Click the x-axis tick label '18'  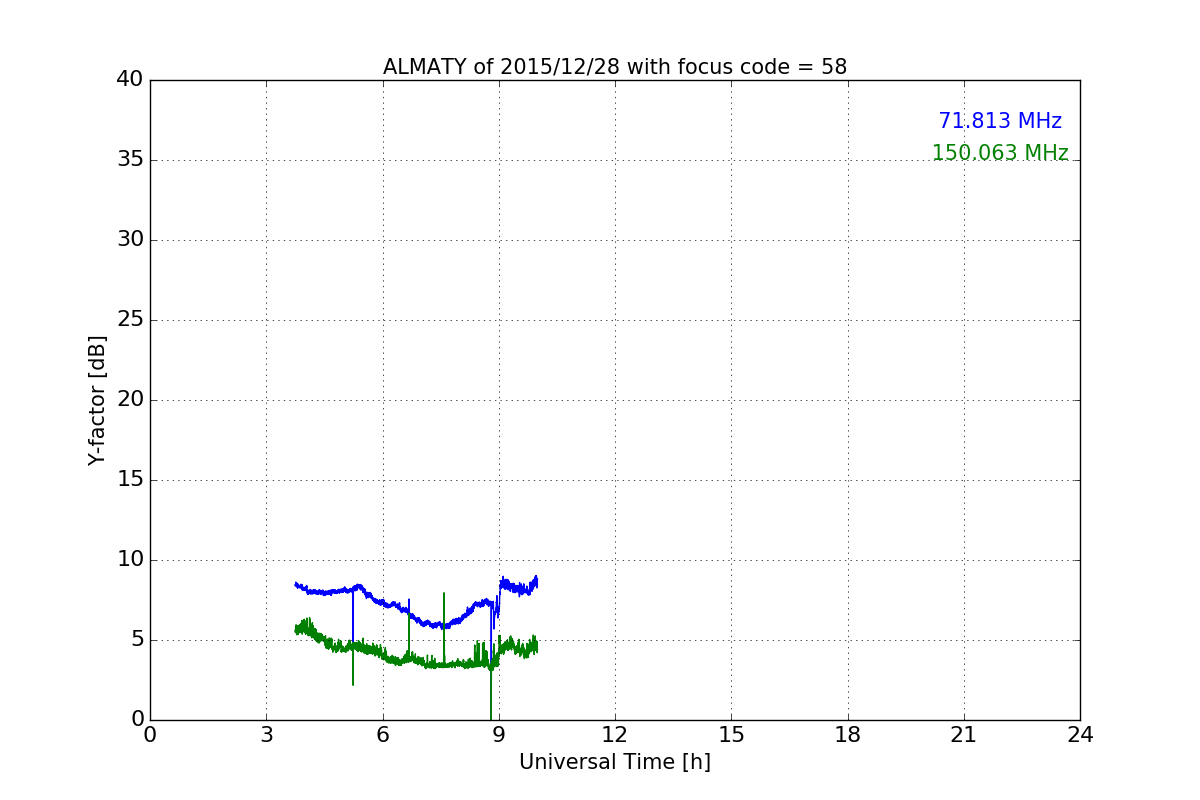(848, 735)
